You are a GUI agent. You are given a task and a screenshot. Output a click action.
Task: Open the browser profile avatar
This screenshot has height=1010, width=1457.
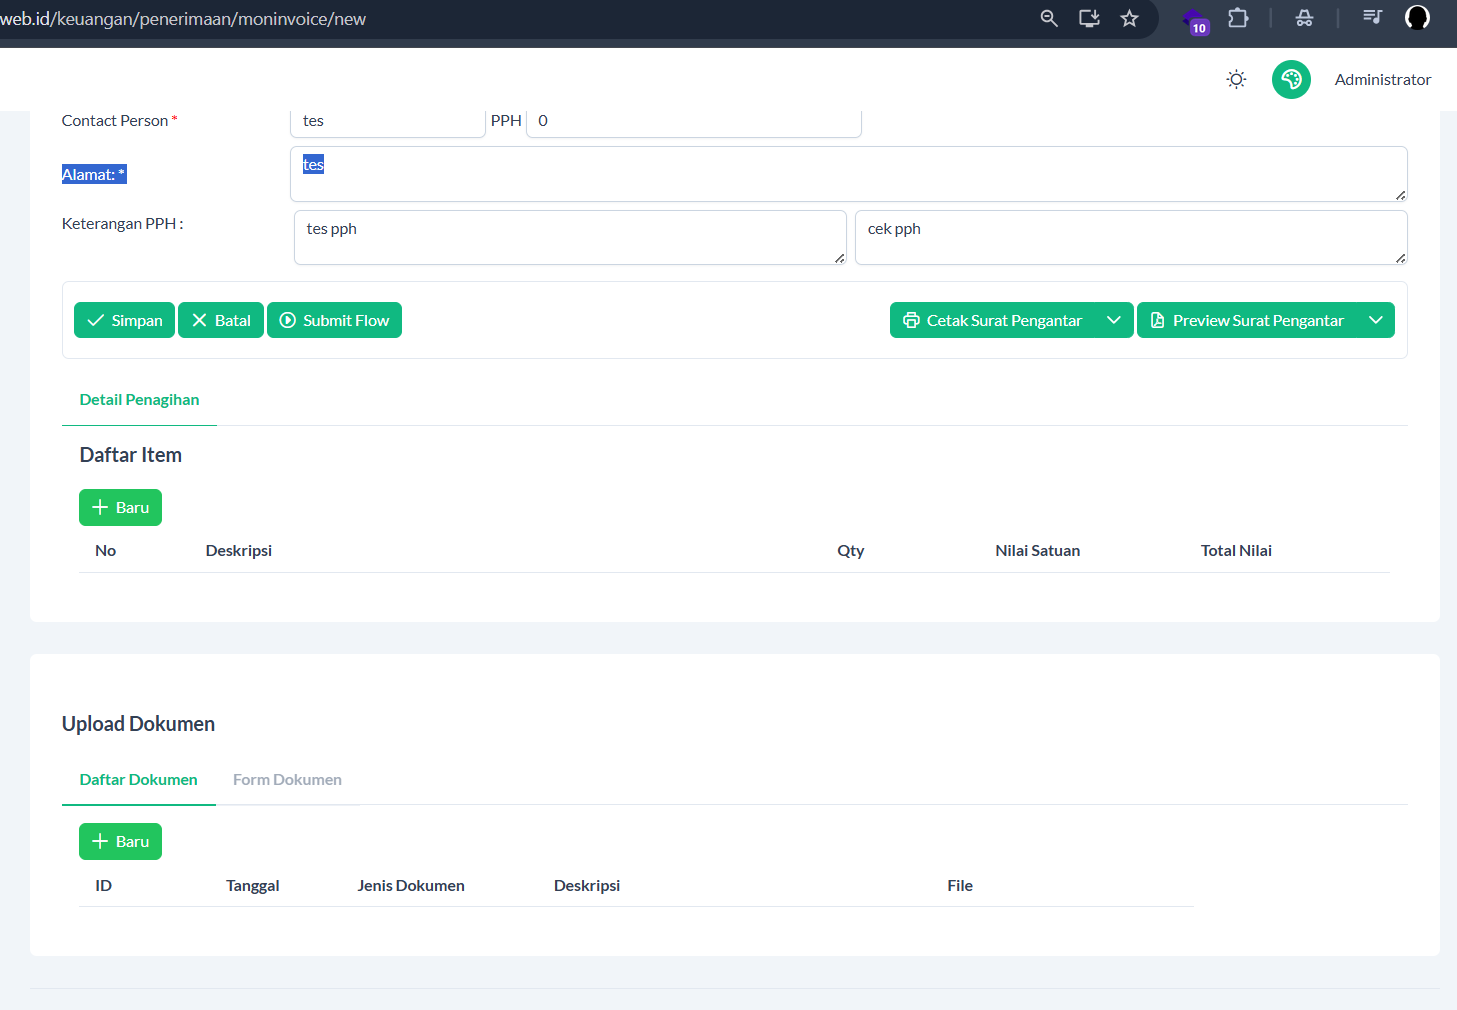1417,18
